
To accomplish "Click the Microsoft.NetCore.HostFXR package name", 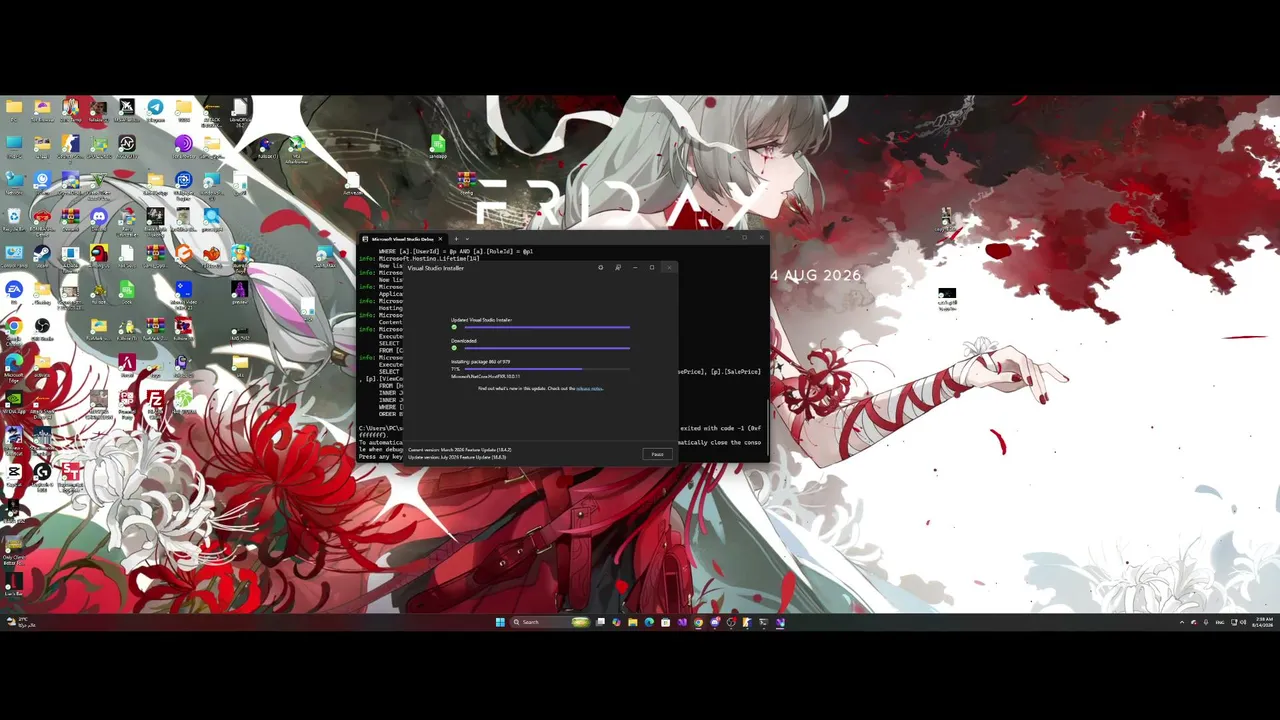I will tap(485, 376).
